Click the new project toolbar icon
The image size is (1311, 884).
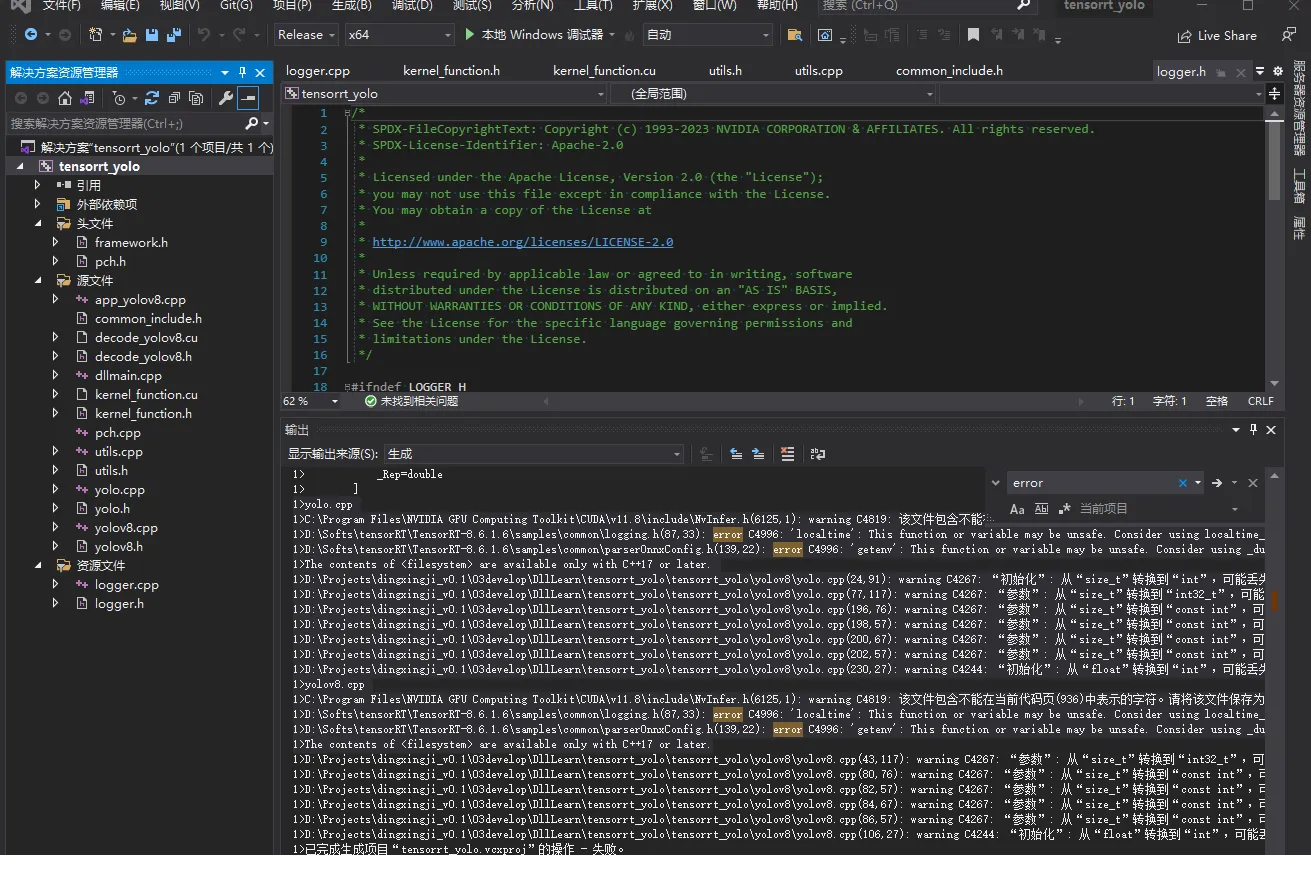95,35
